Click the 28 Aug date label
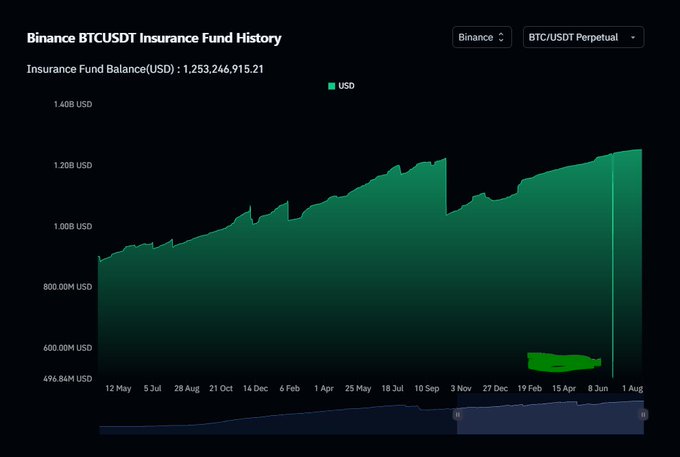 coord(186,388)
